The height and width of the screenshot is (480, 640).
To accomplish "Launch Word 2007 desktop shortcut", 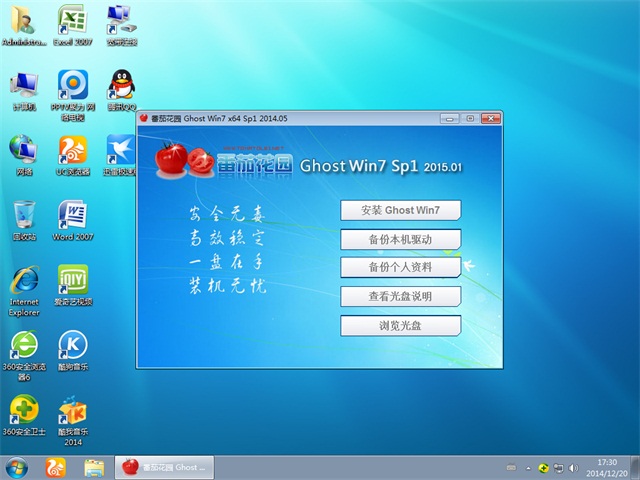I will click(x=72, y=215).
